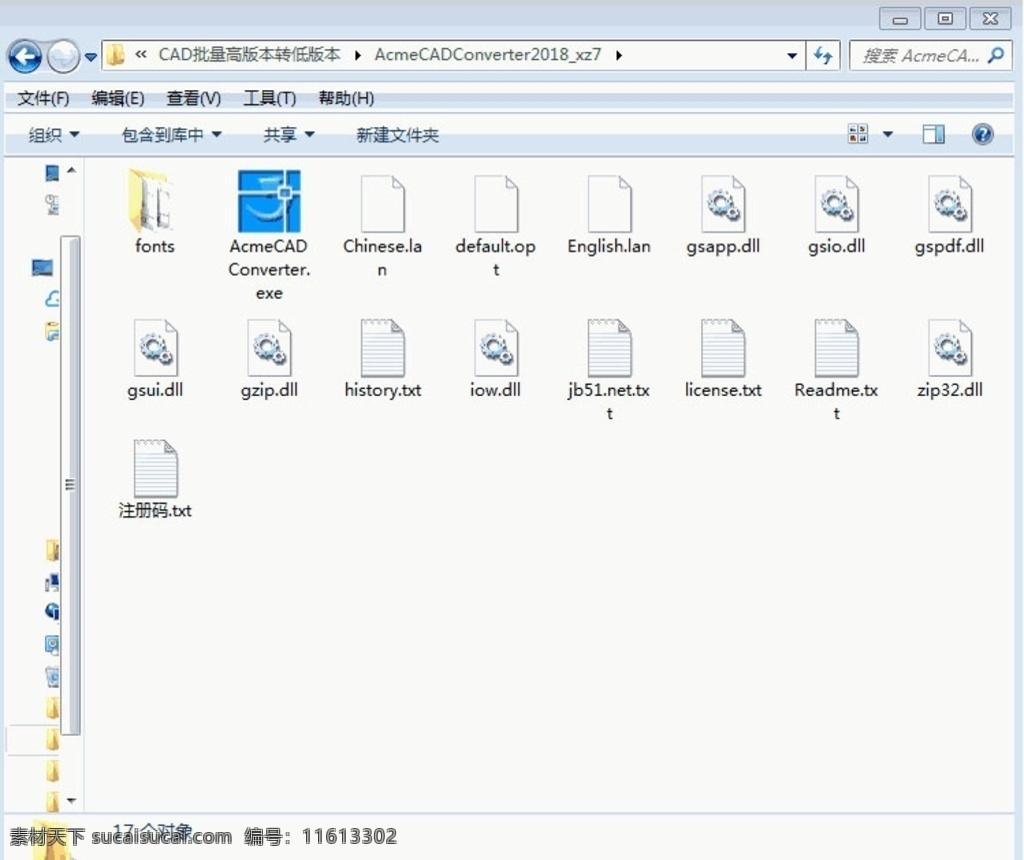Image resolution: width=1024 pixels, height=860 pixels.
Task: Click the computer icon in navigation pane
Action: coord(42,267)
